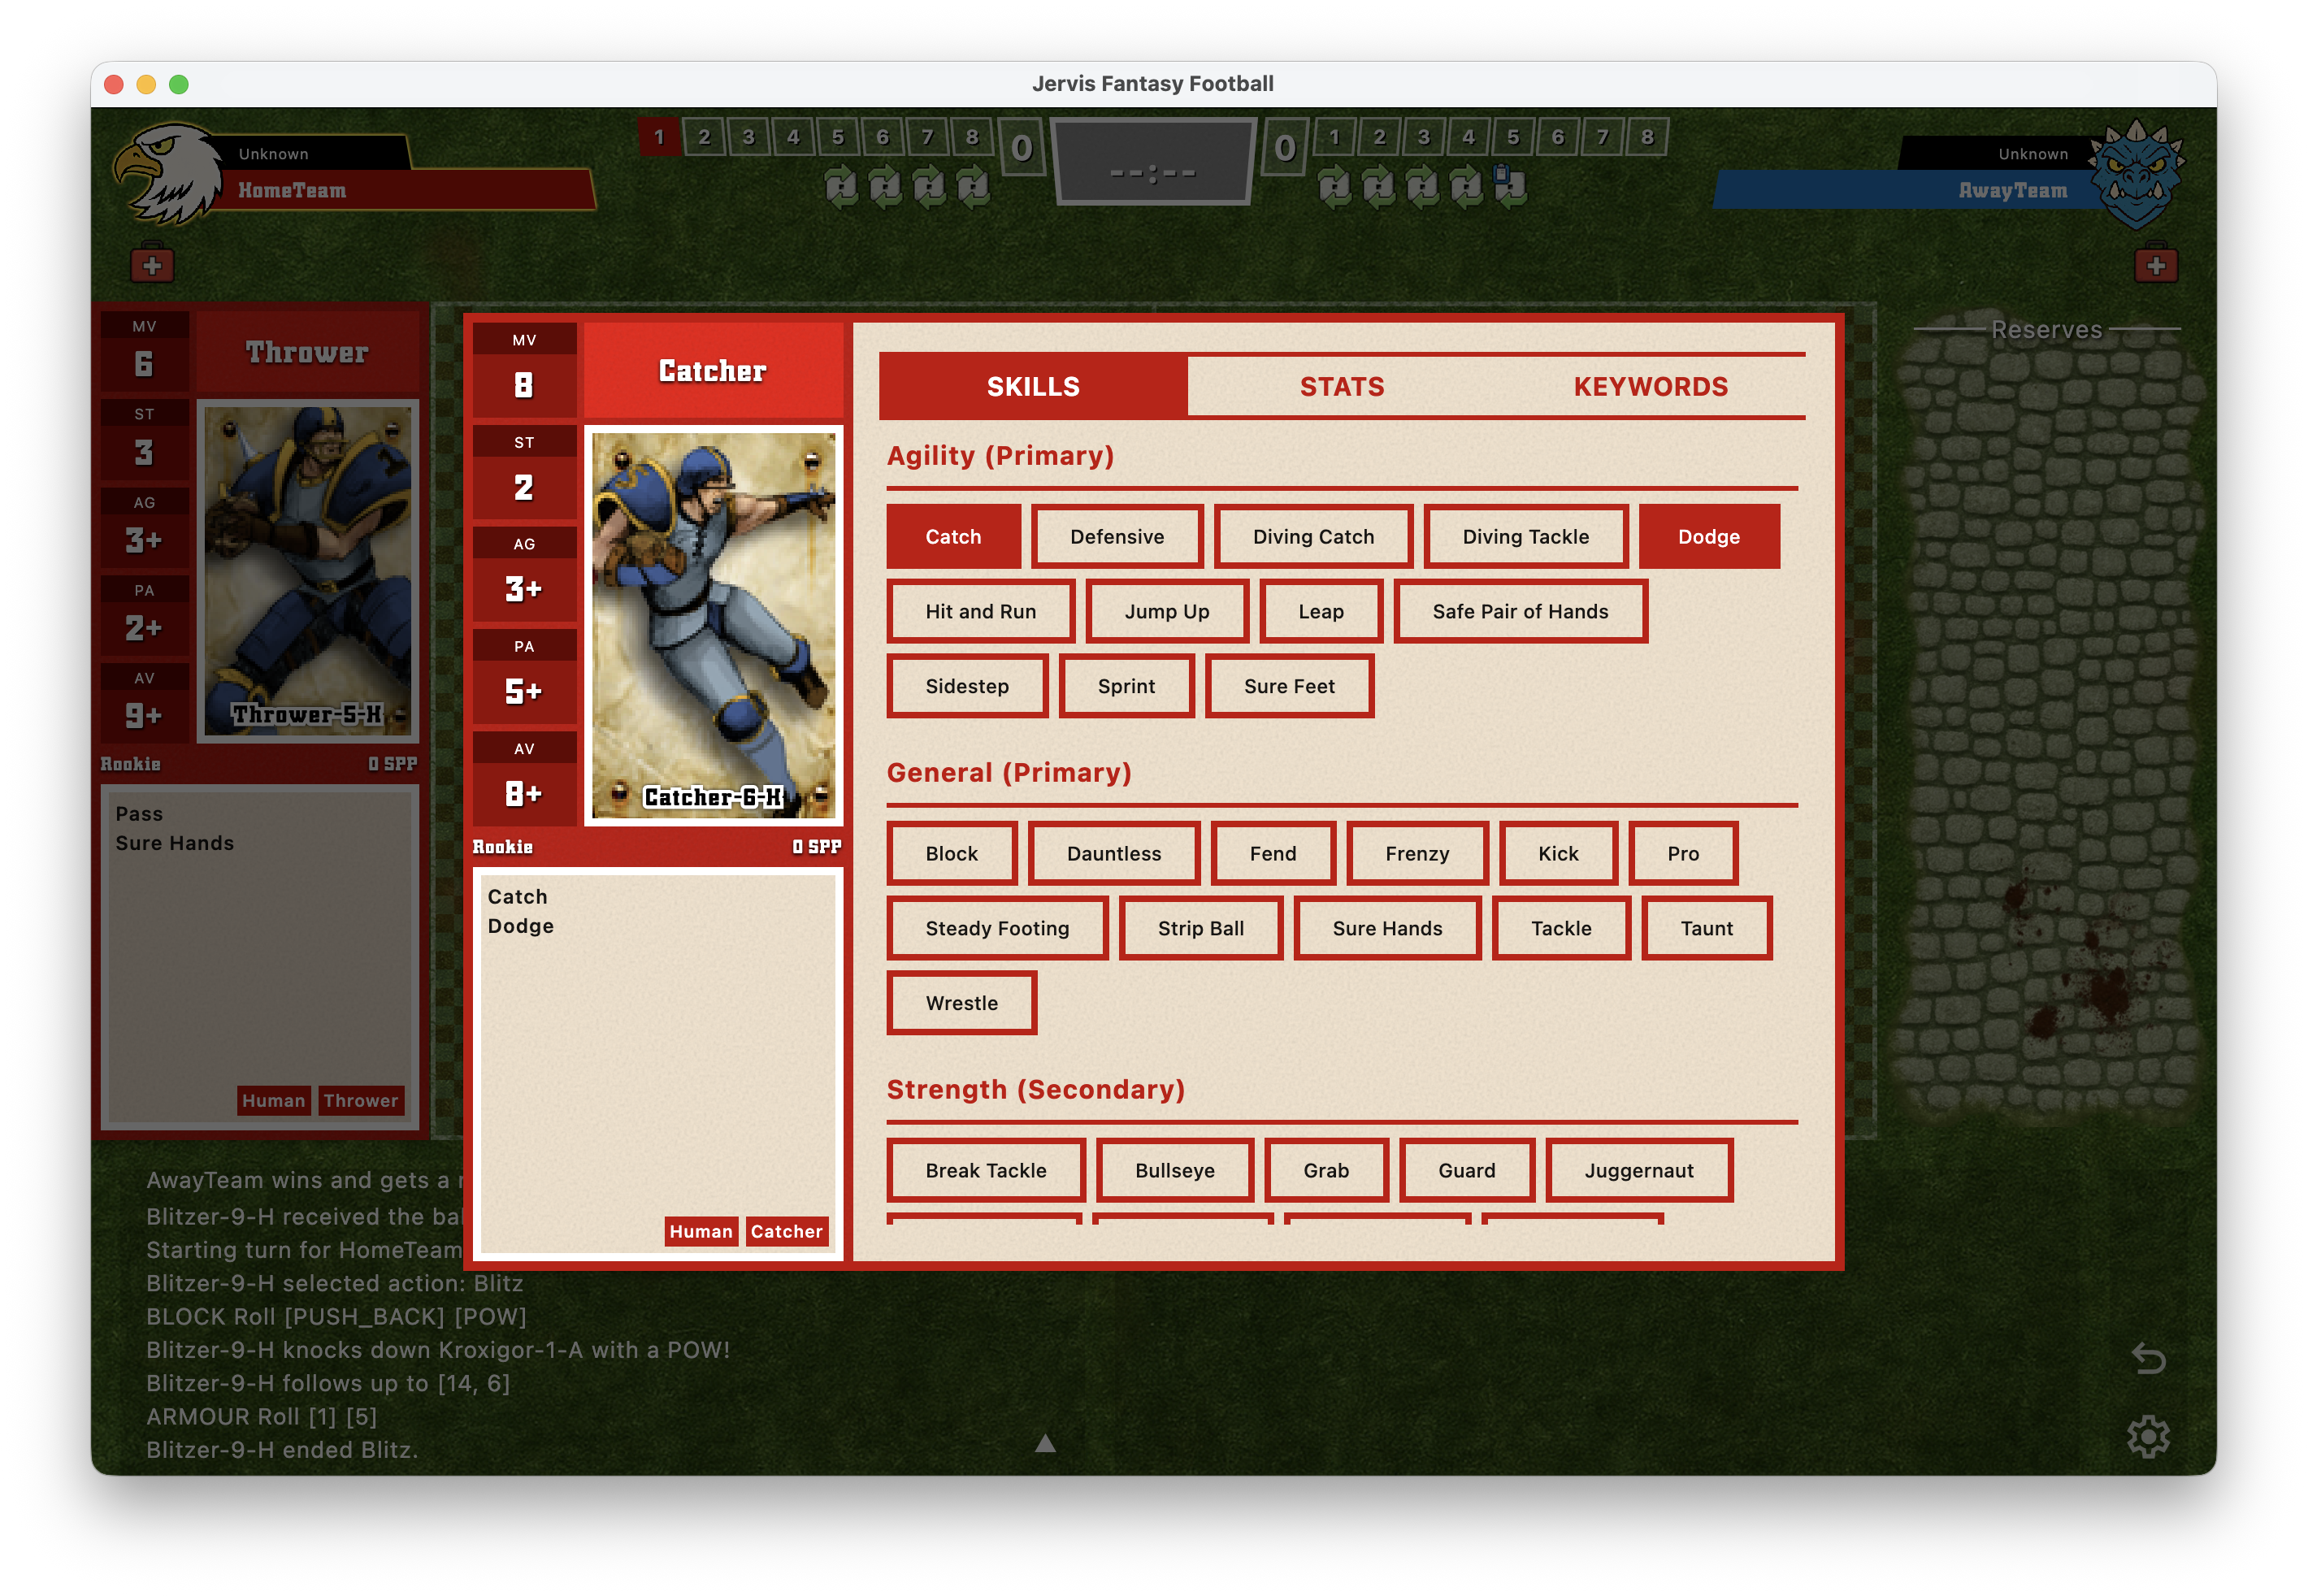This screenshot has height=1596, width=2308.
Task: Select the Strip Ball skill
Action: point(1200,929)
